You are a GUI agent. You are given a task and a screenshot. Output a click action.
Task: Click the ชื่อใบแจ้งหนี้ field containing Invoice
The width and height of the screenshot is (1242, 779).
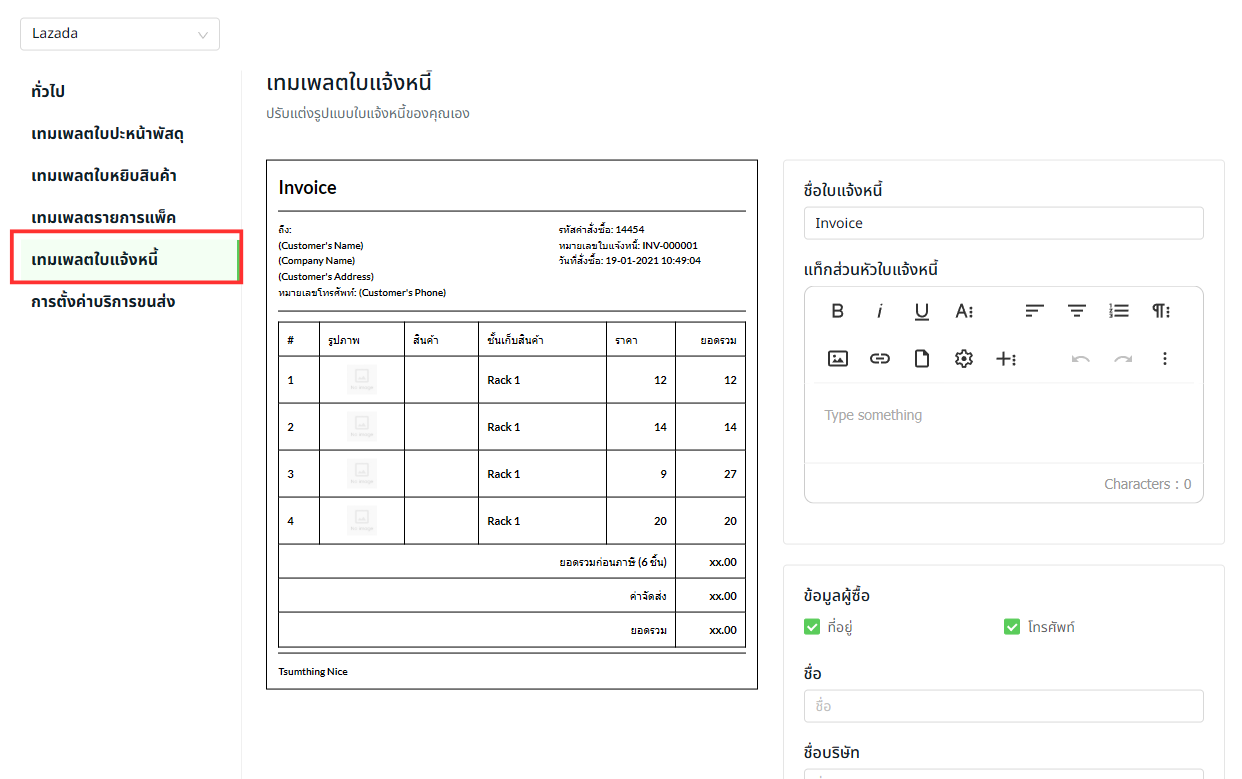[1003, 223]
